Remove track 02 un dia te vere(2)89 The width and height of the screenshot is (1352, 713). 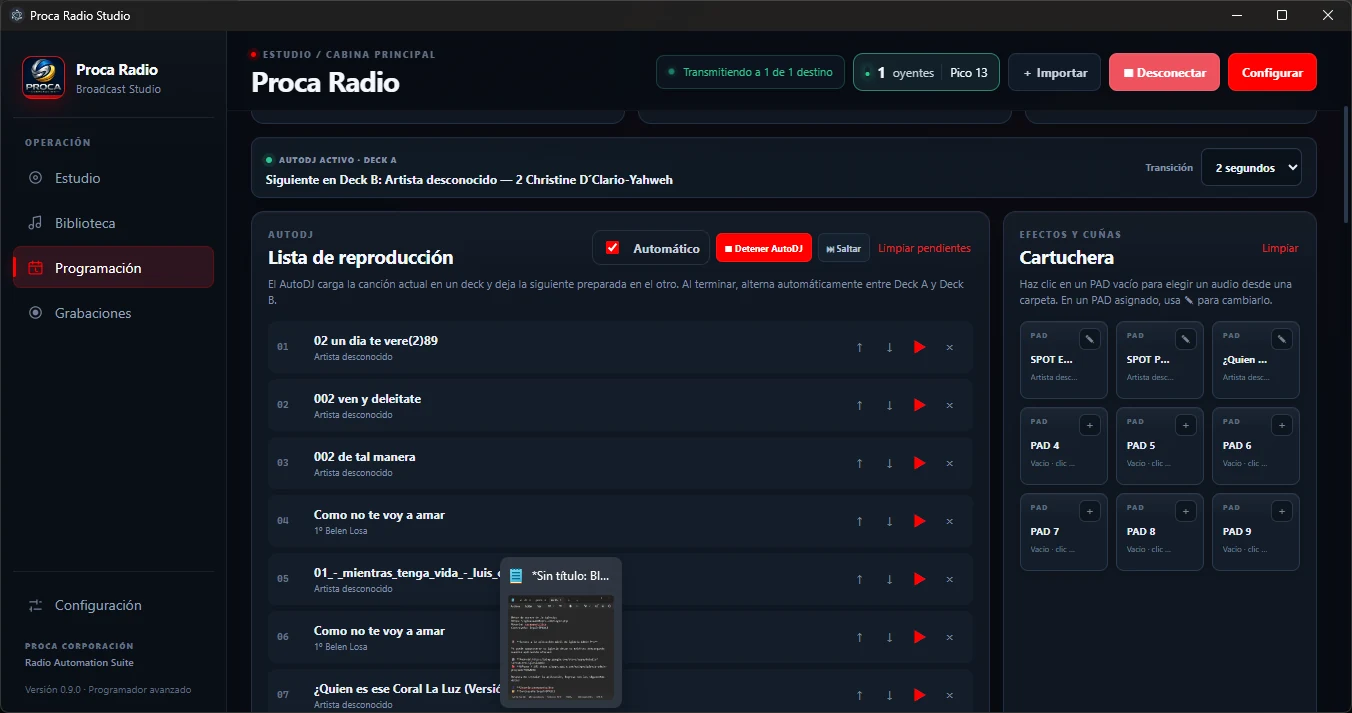[x=949, y=347]
